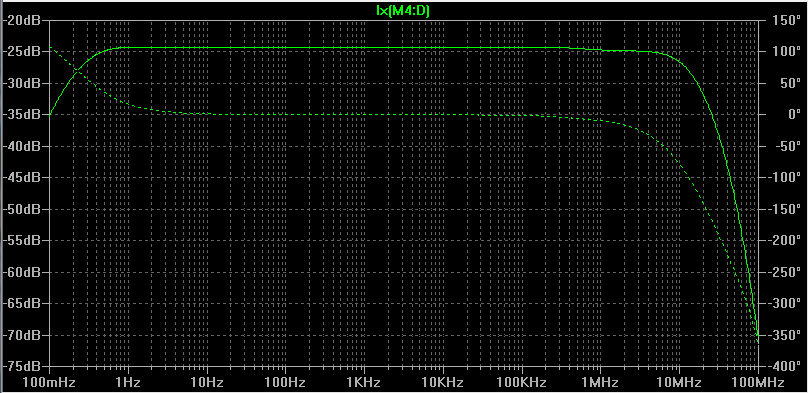808x393 pixels.
Task: Click the 1KHz frequency axis label
Action: click(x=364, y=383)
